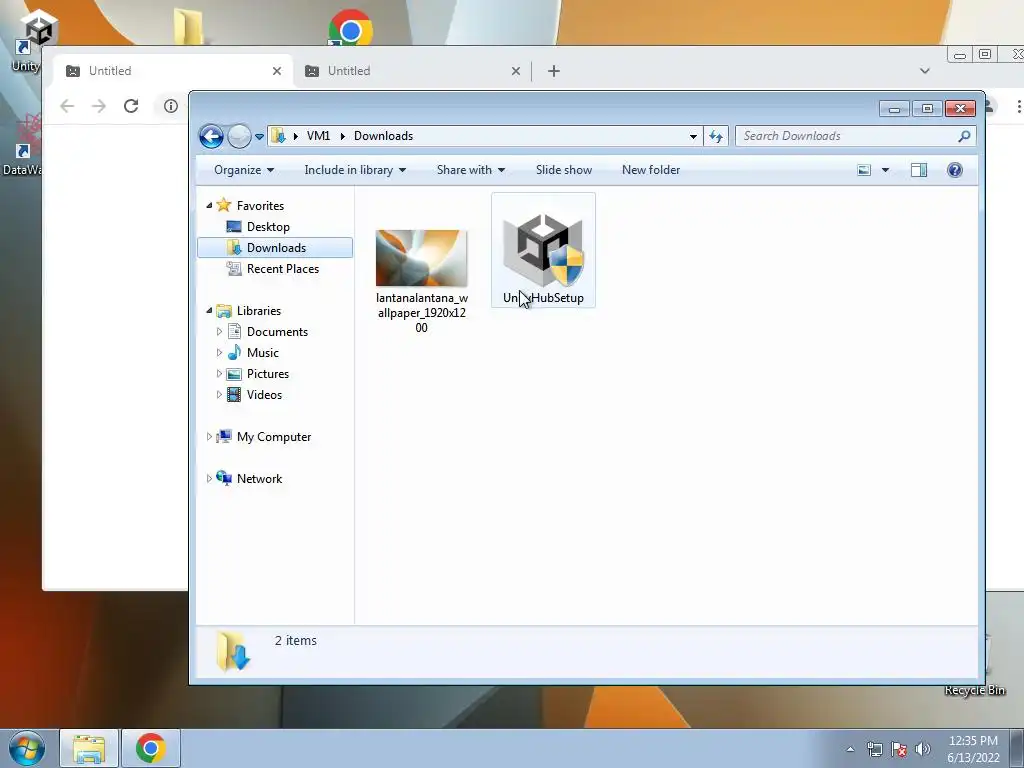Image resolution: width=1024 pixels, height=768 pixels.
Task: Open Recent Places in Favorites
Action: point(282,268)
